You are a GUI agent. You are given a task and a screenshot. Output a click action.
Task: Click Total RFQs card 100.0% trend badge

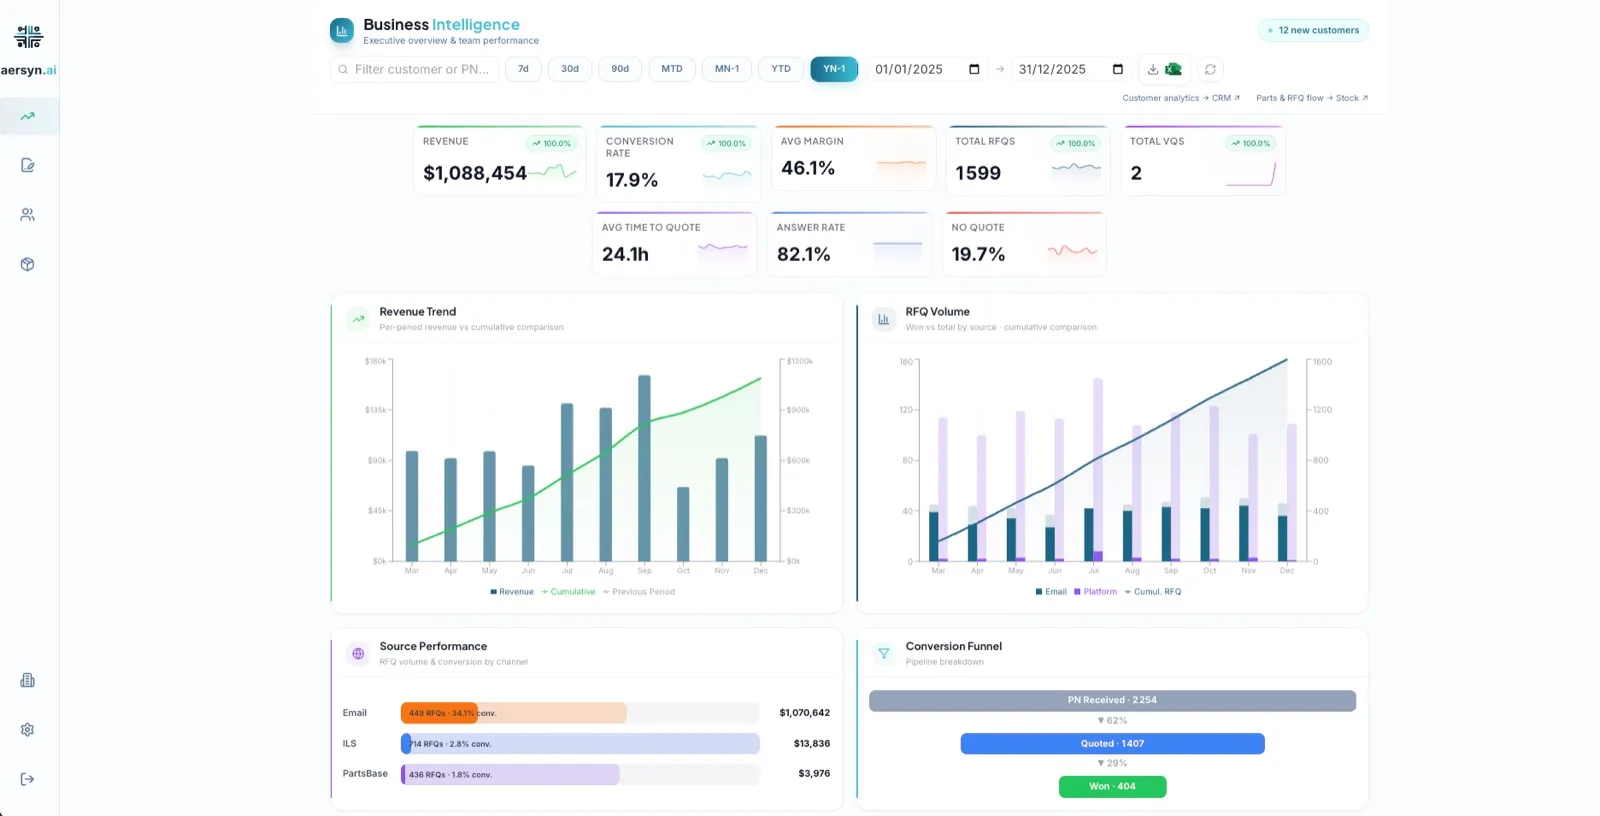click(1075, 143)
